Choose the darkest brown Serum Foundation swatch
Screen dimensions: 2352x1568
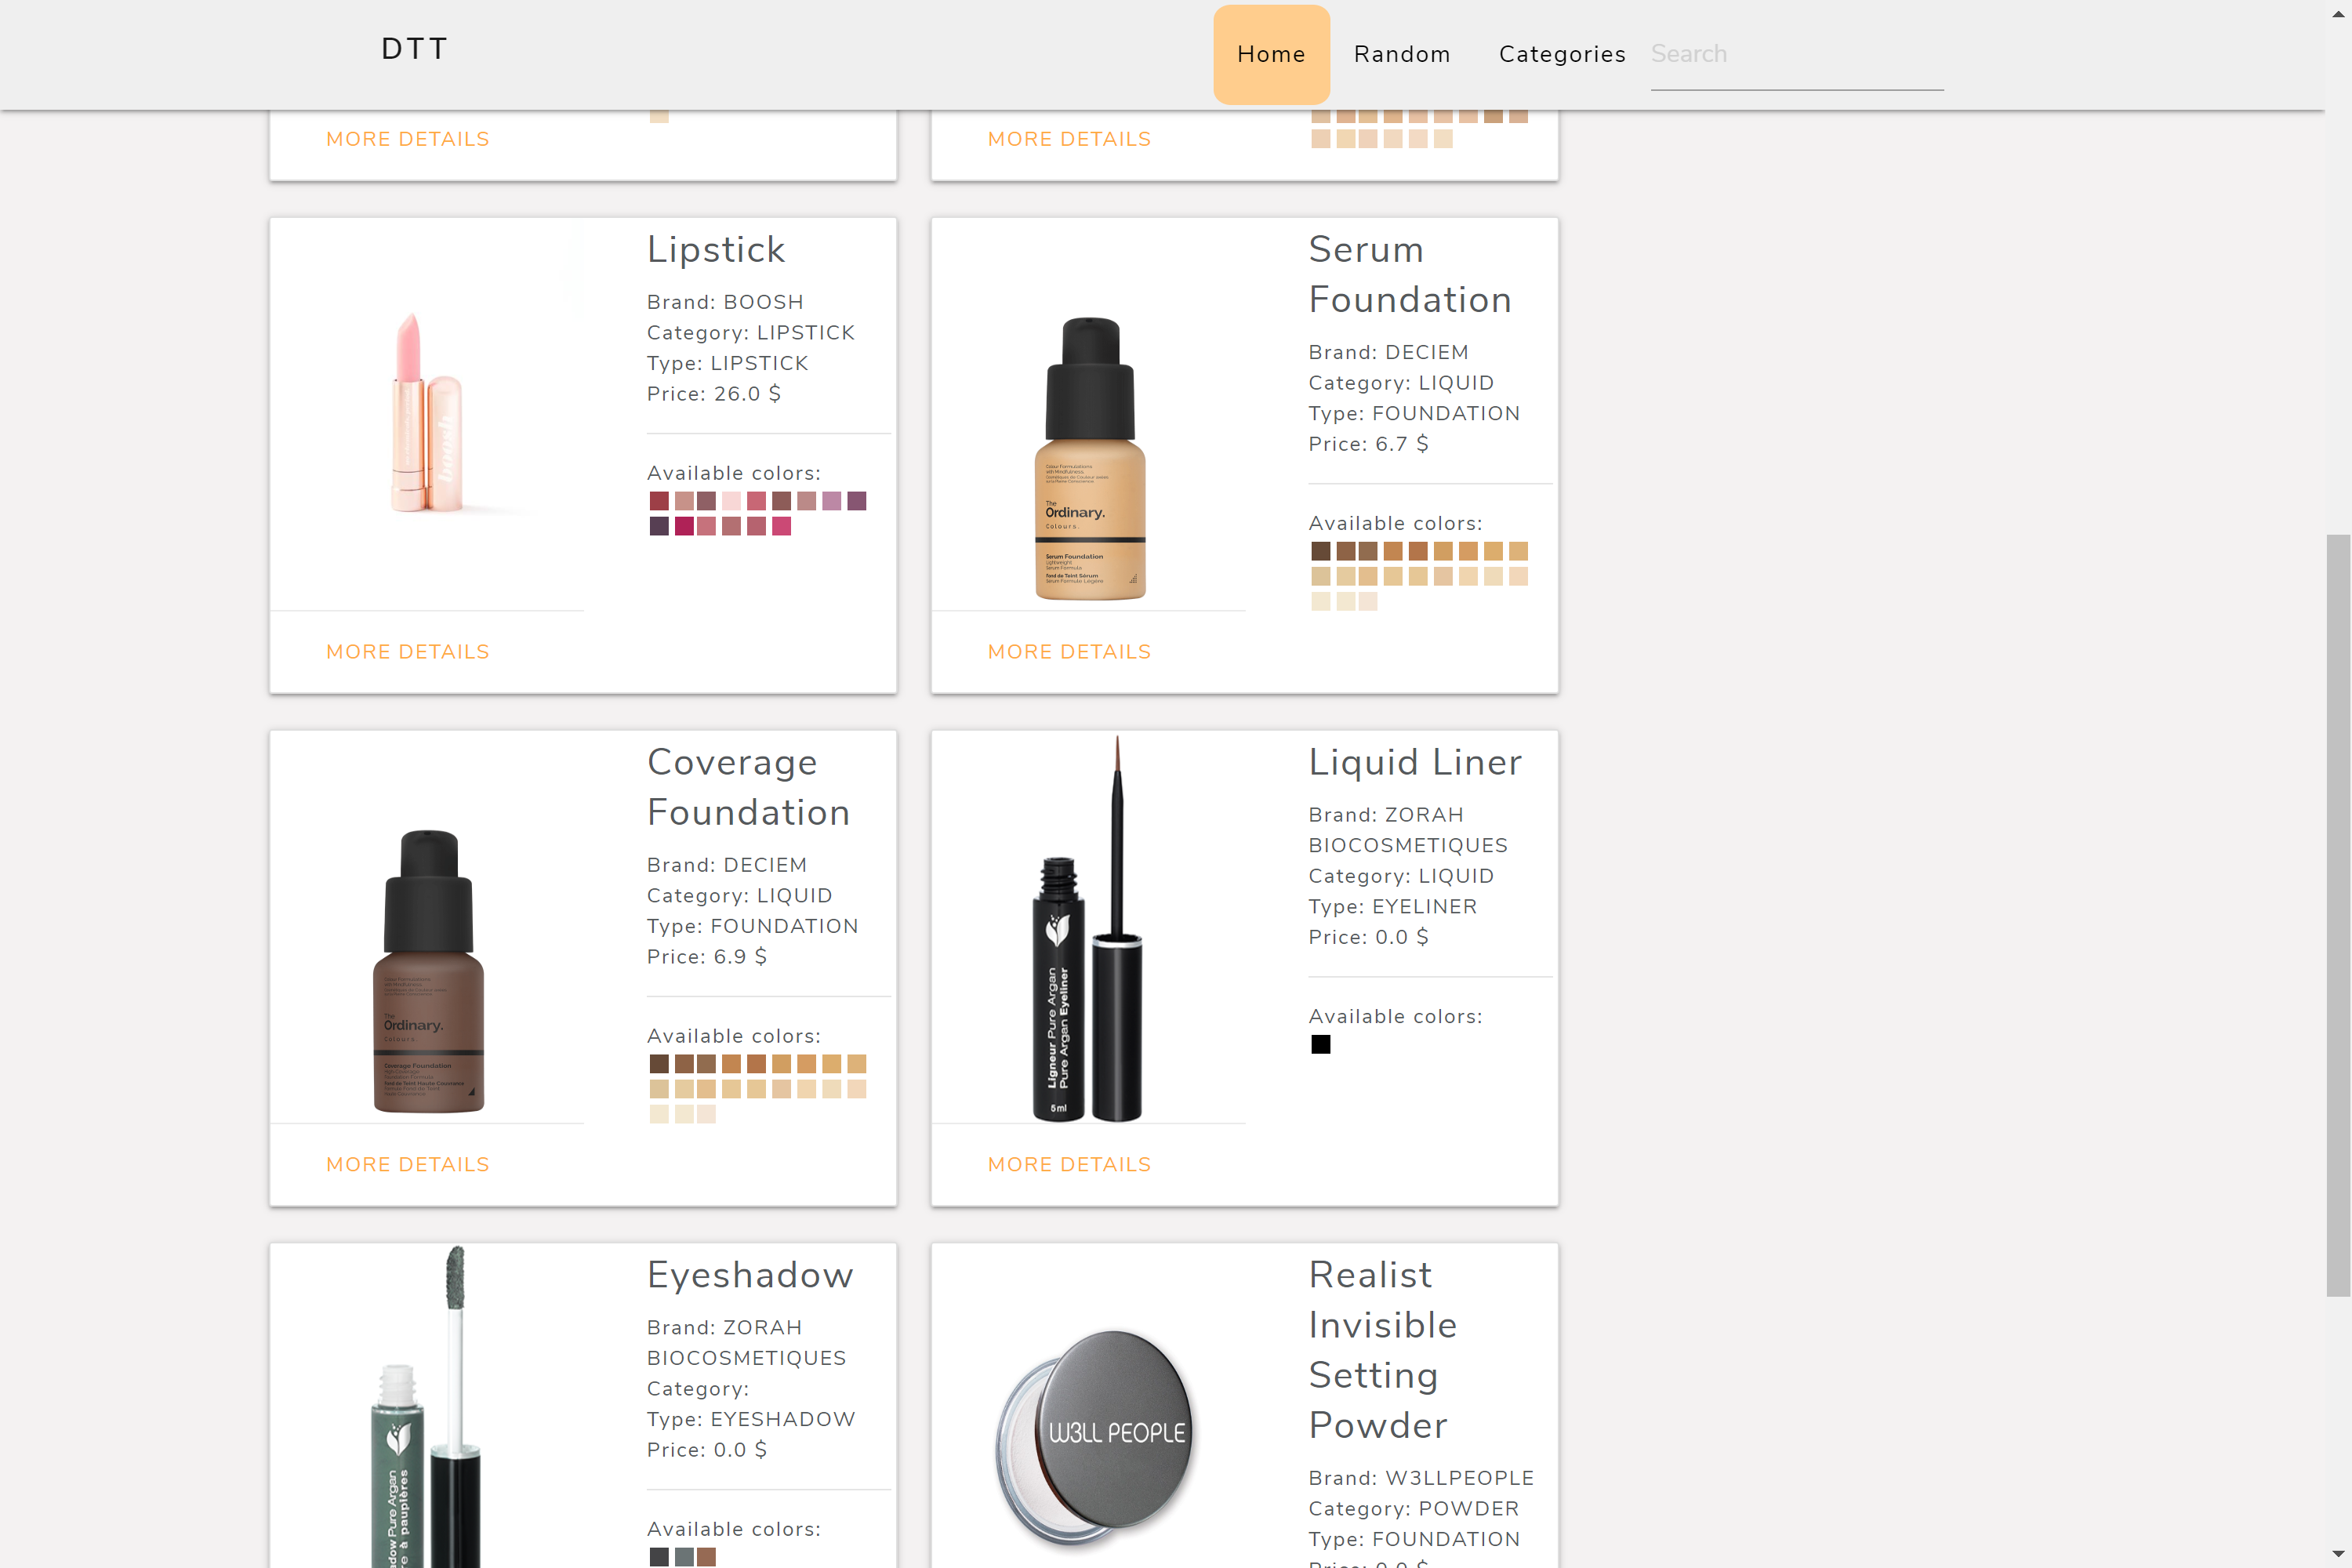coord(1320,551)
